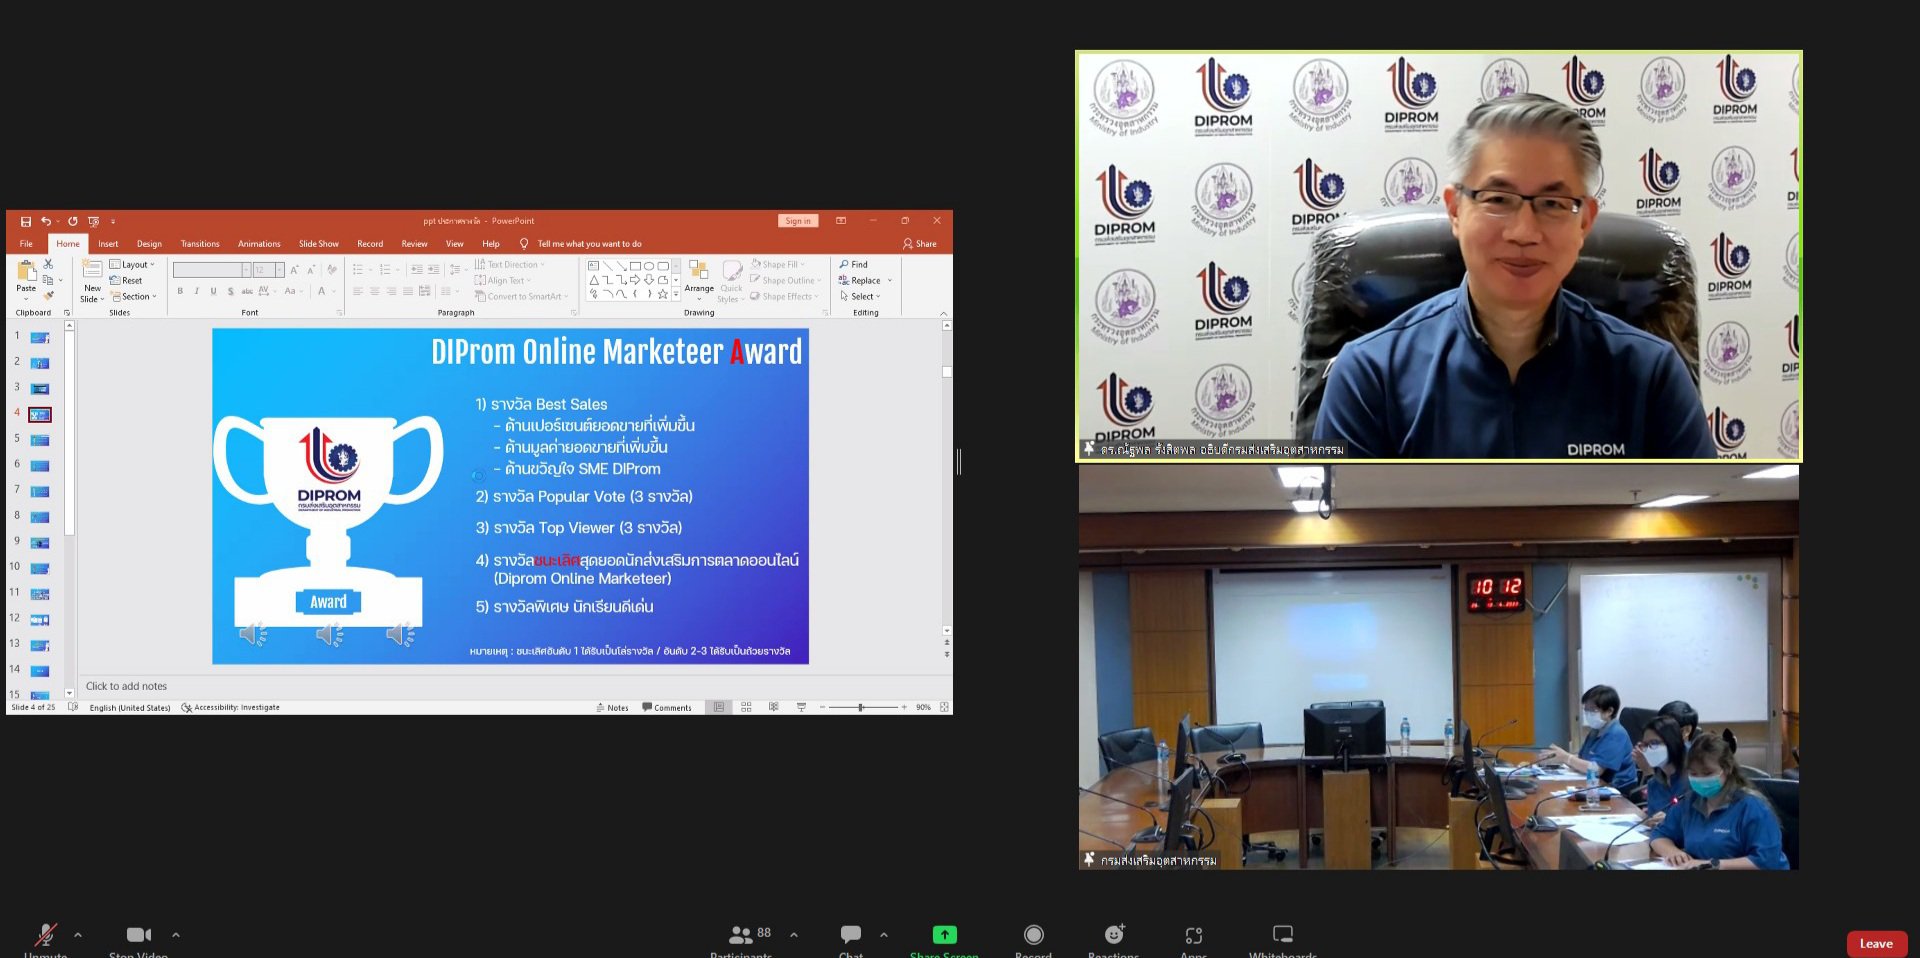Click the green Share Screen icon in Zoom
The height and width of the screenshot is (958, 1920).
point(944,934)
